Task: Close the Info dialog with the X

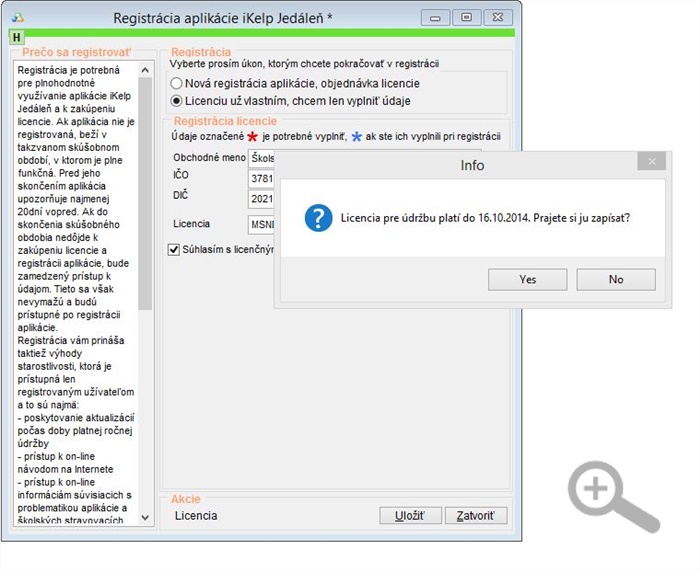Action: click(652, 161)
